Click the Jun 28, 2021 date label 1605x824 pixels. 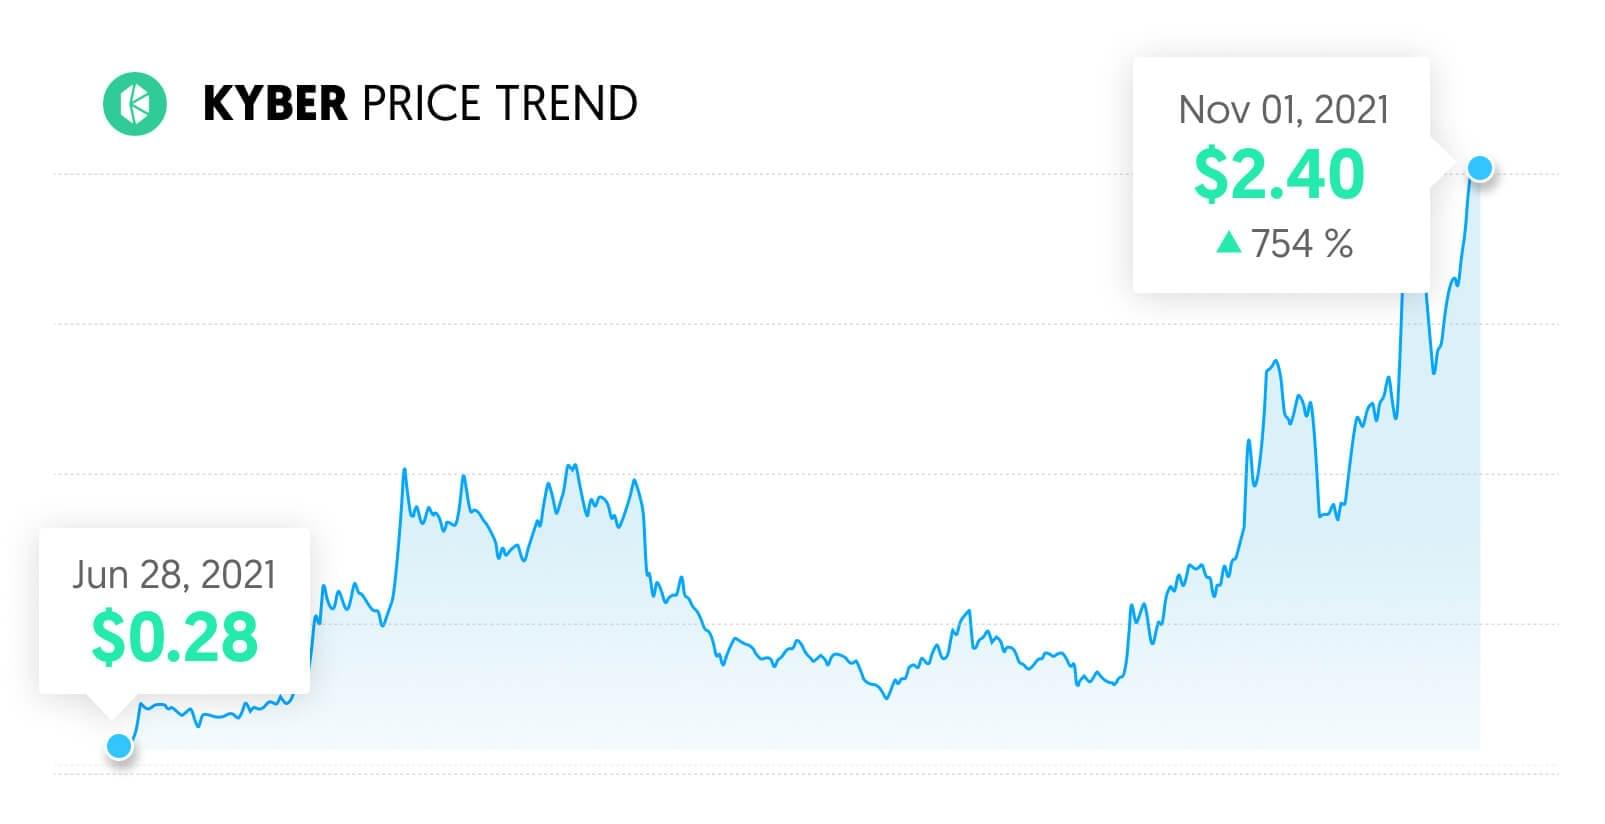click(174, 575)
